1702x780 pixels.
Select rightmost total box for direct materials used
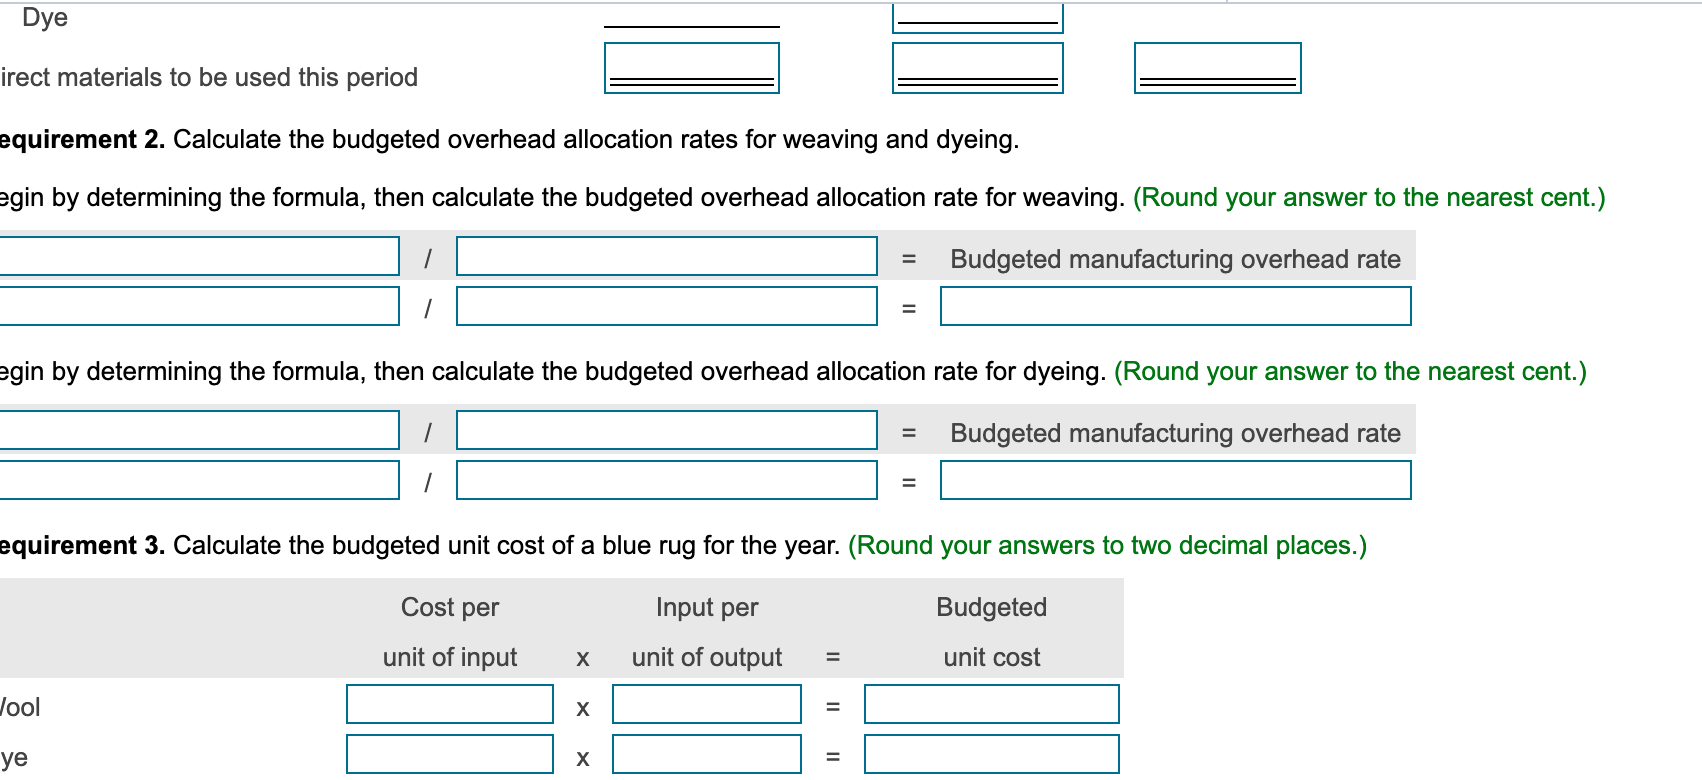[x=1216, y=69]
